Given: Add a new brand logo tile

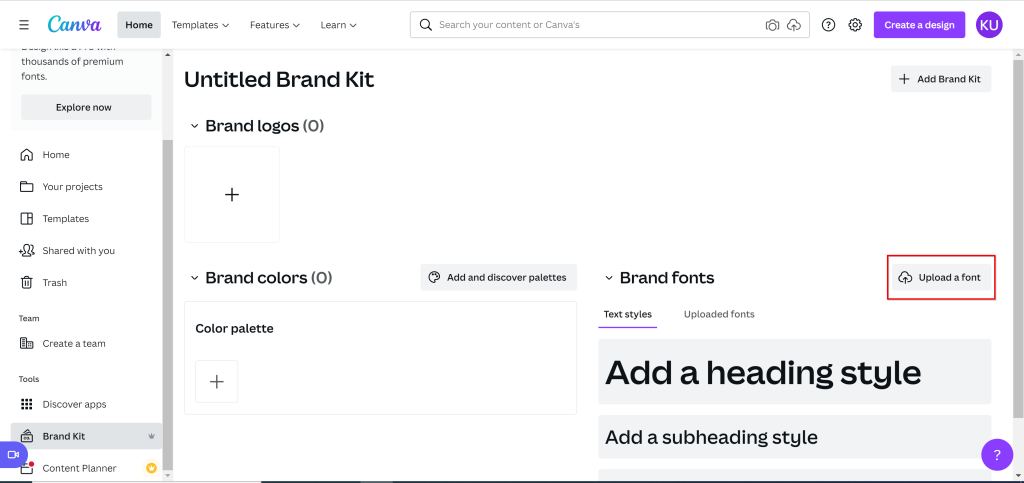Looking at the screenshot, I should (232, 194).
